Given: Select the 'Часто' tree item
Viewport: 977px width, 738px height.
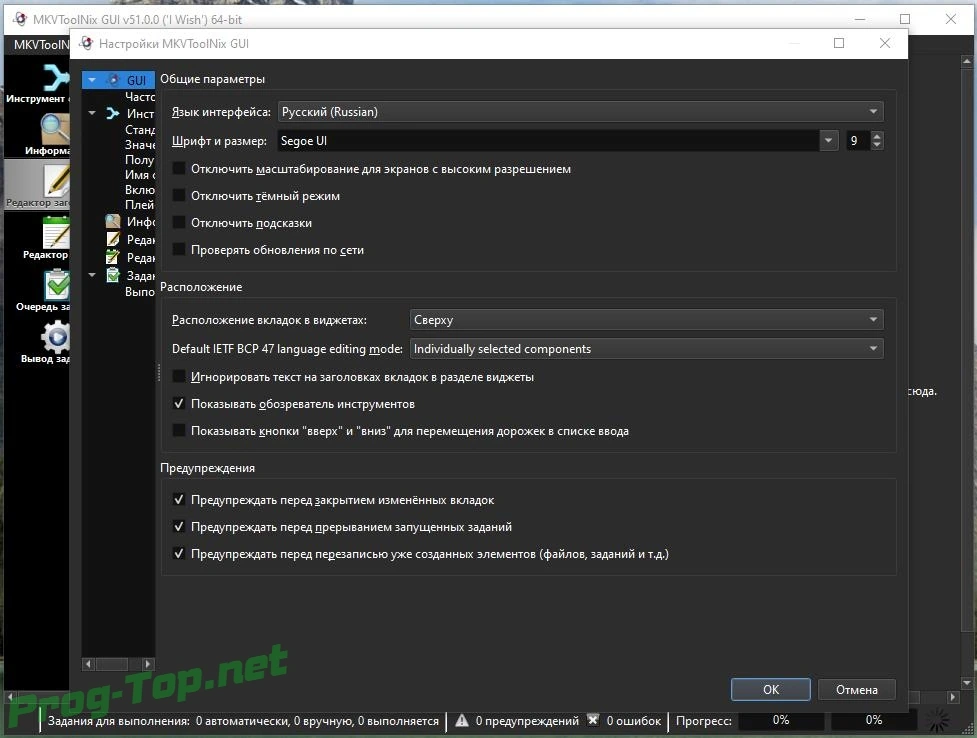Looking at the screenshot, I should (x=140, y=97).
